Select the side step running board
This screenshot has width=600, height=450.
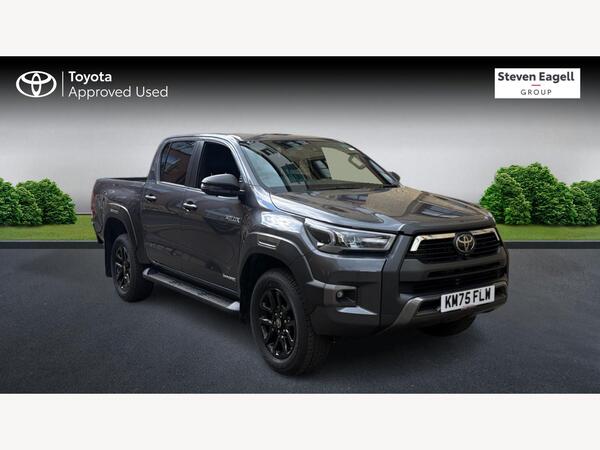[x=191, y=290]
